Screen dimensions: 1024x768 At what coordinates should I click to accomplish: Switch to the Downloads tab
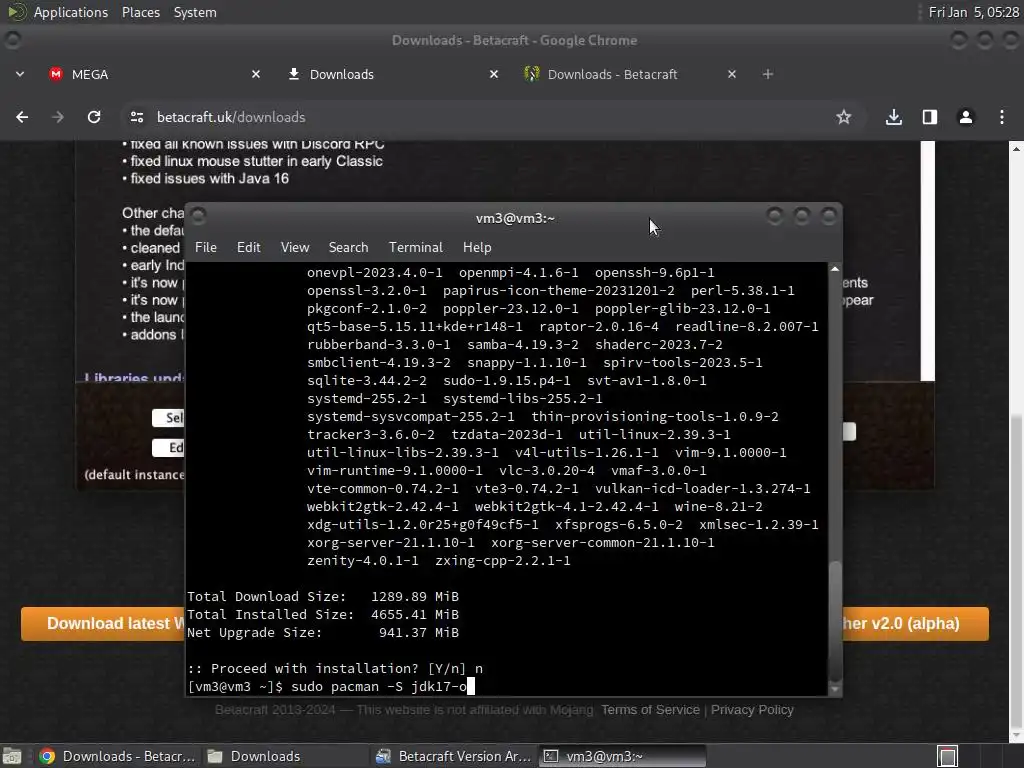point(390,74)
